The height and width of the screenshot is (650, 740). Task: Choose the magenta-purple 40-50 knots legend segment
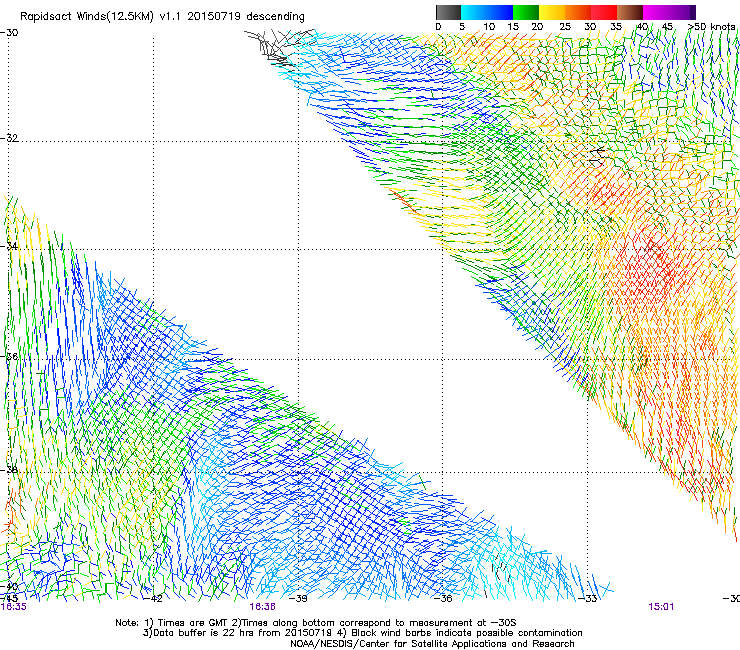(669, 12)
